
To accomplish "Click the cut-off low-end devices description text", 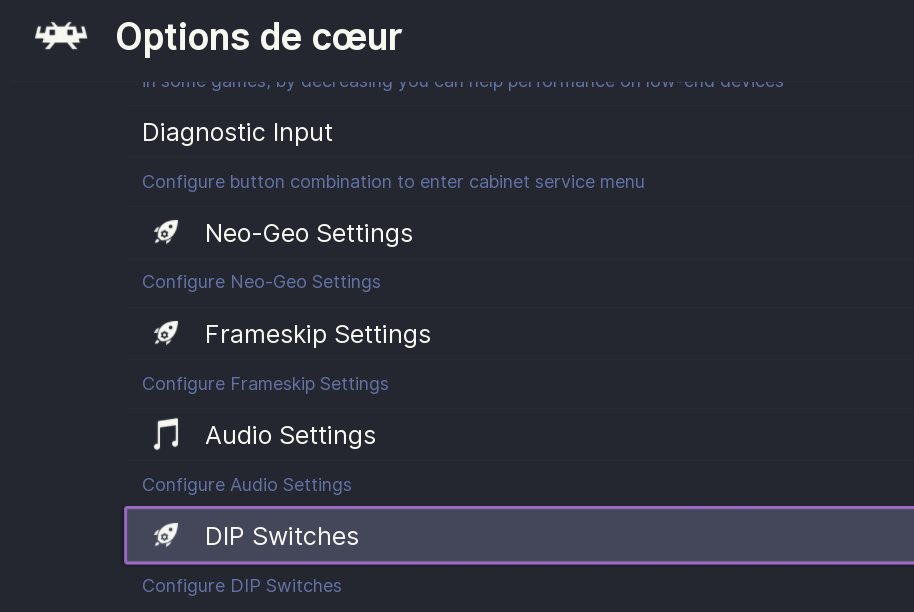I will point(462,83).
